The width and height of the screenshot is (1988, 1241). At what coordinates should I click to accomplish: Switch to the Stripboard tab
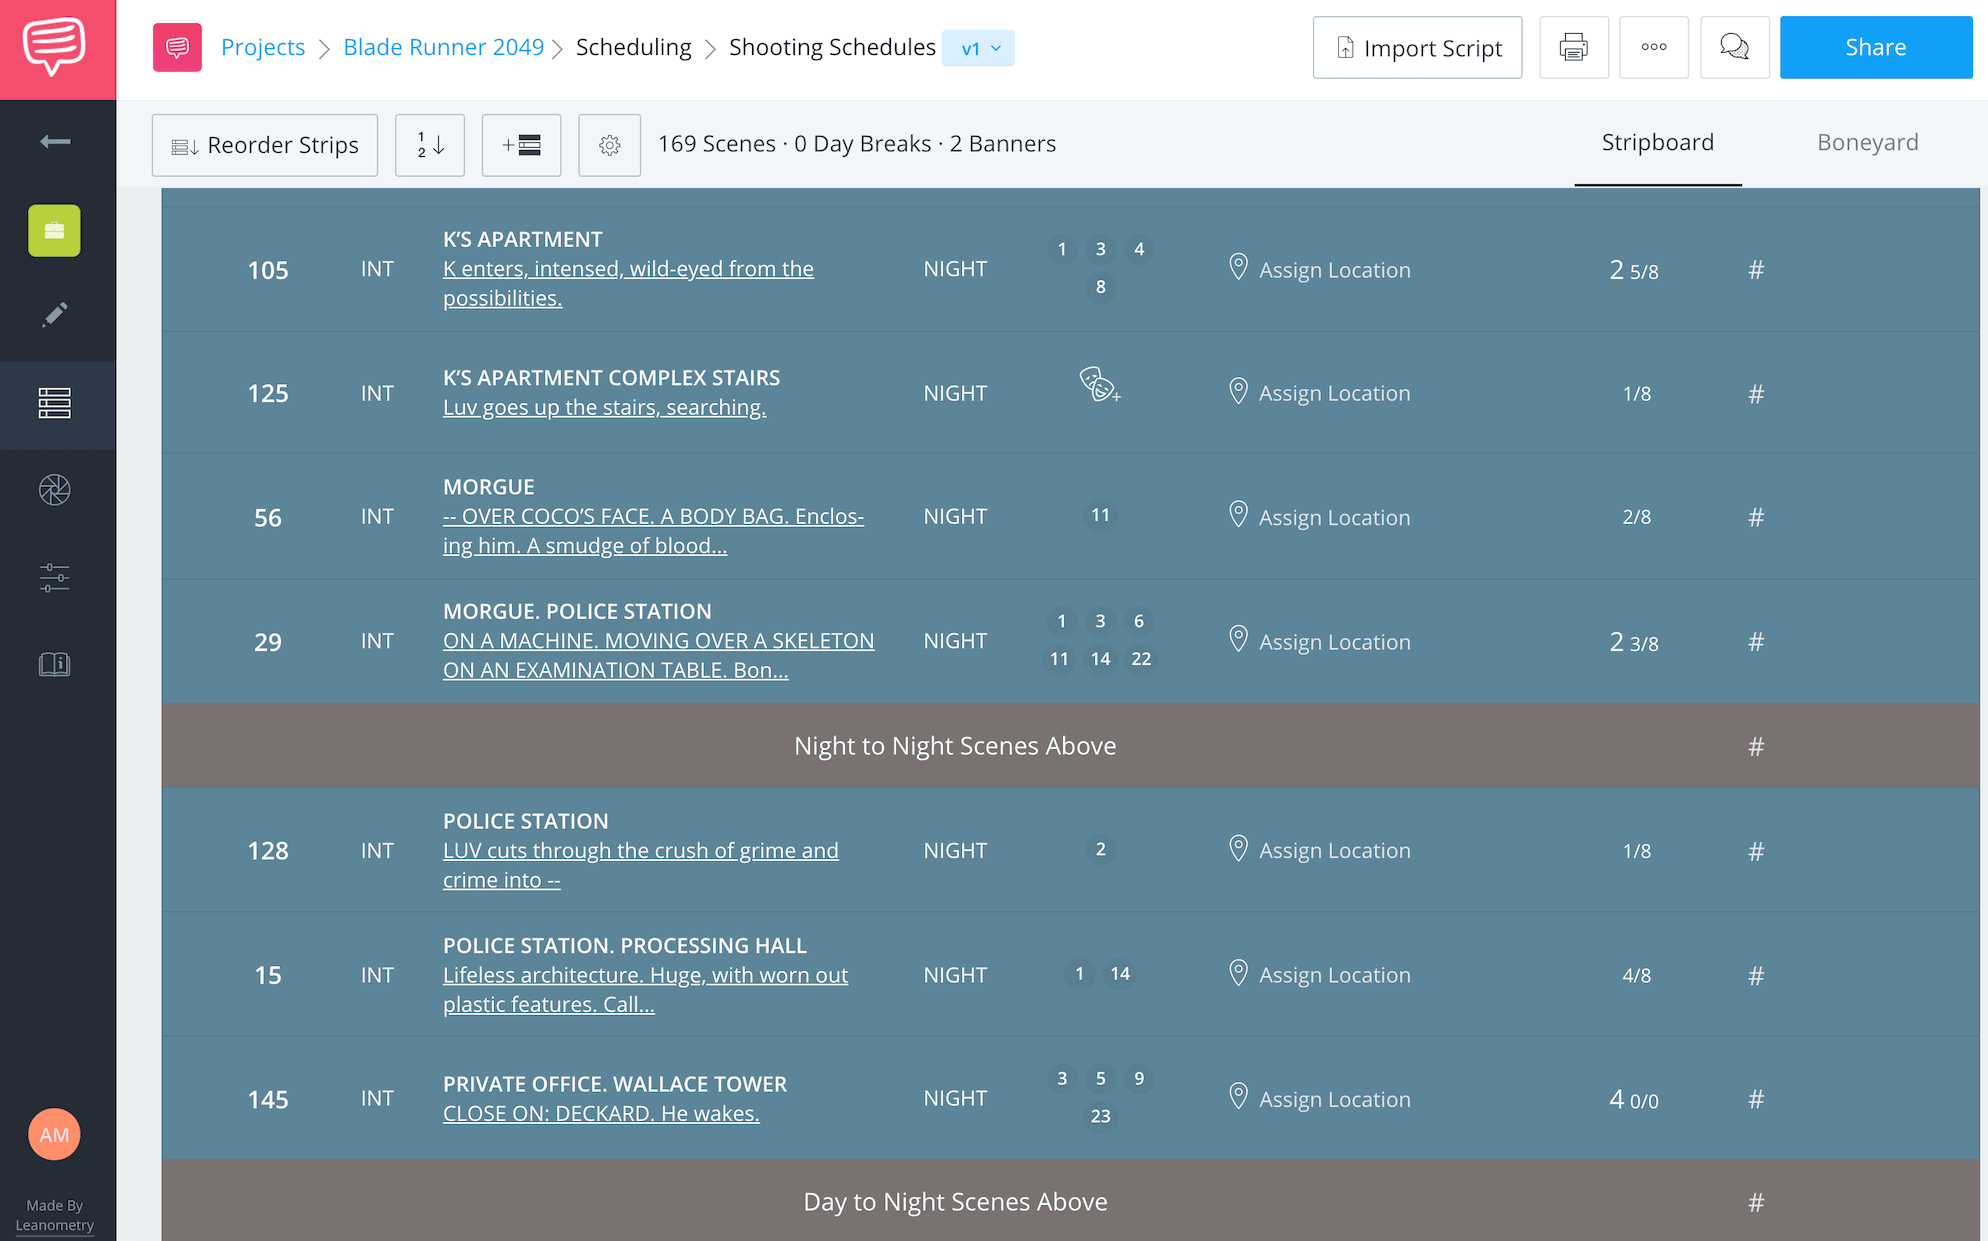pos(1657,143)
